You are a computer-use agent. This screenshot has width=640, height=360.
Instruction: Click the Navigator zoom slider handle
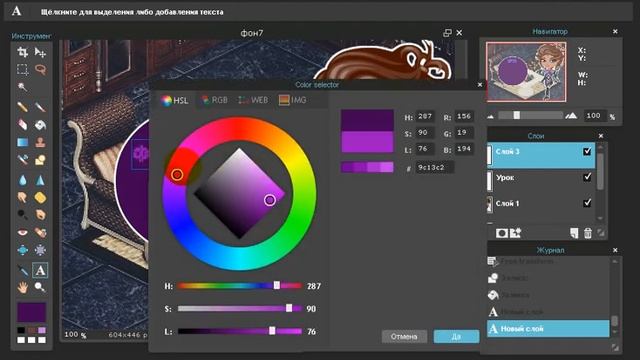[517, 116]
